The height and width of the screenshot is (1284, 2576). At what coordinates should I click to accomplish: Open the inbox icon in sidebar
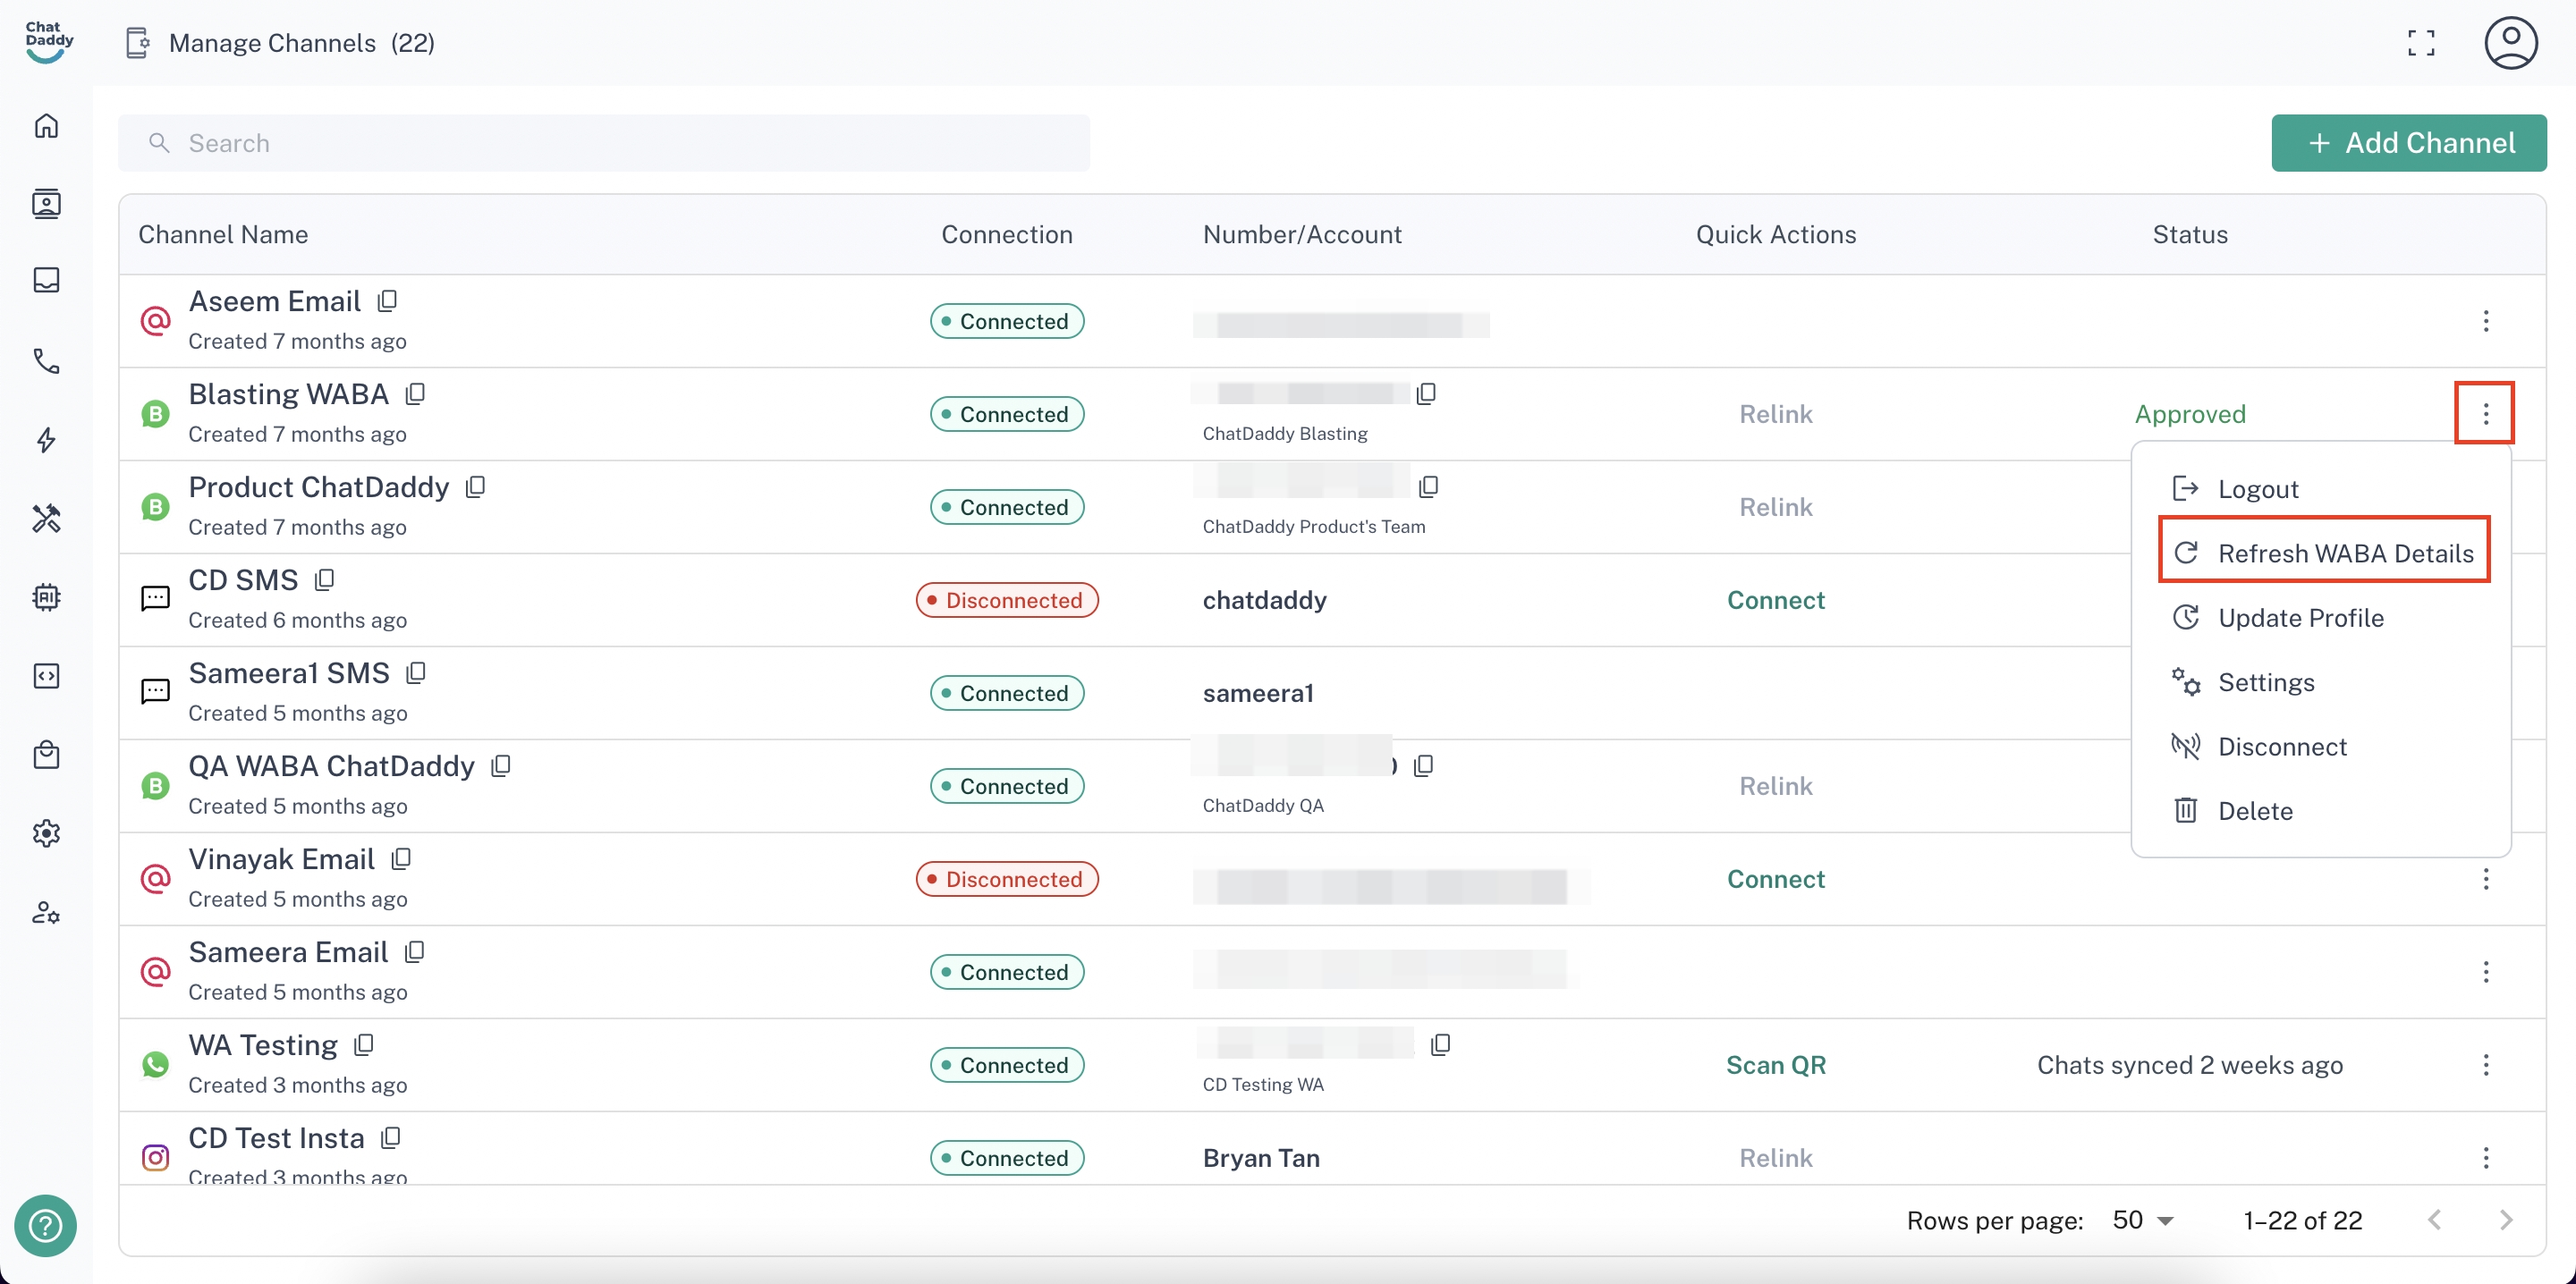click(x=46, y=280)
